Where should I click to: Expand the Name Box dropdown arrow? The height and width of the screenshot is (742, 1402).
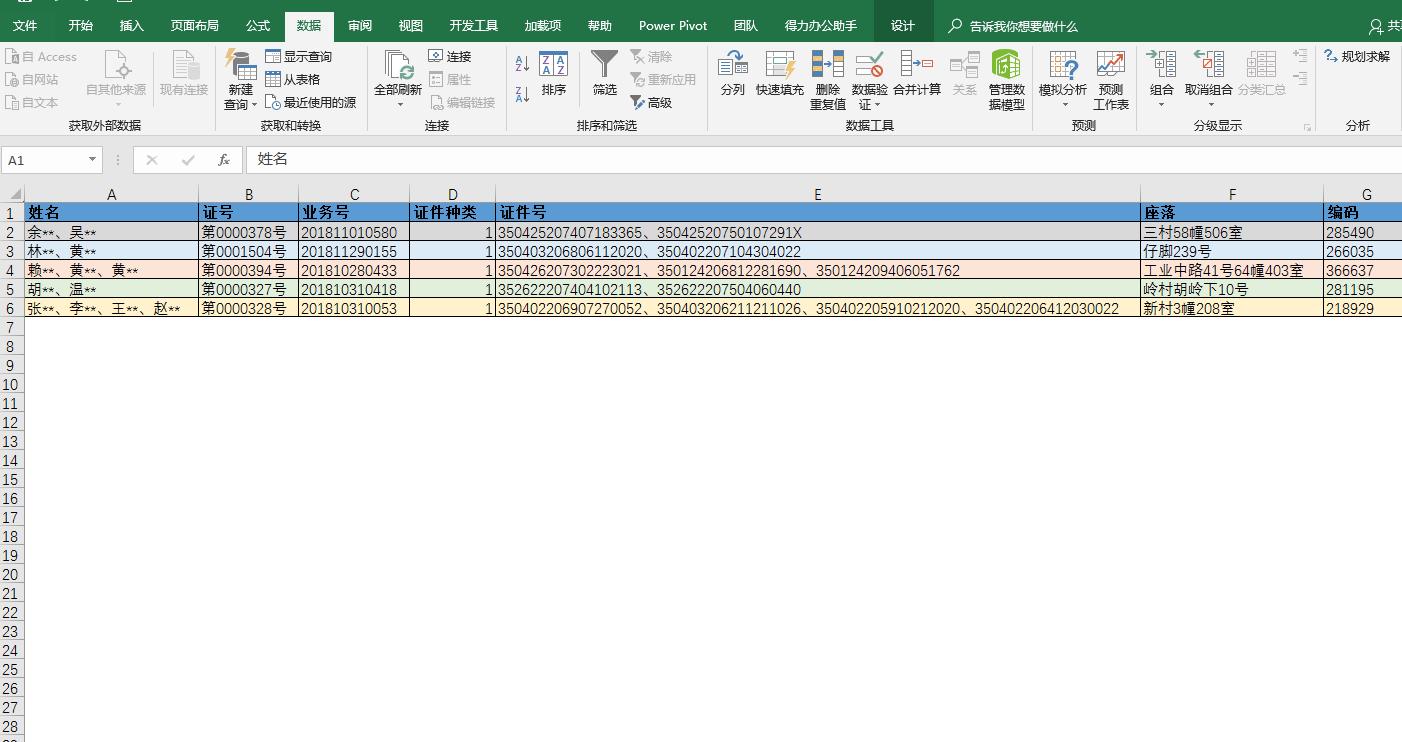(92, 160)
